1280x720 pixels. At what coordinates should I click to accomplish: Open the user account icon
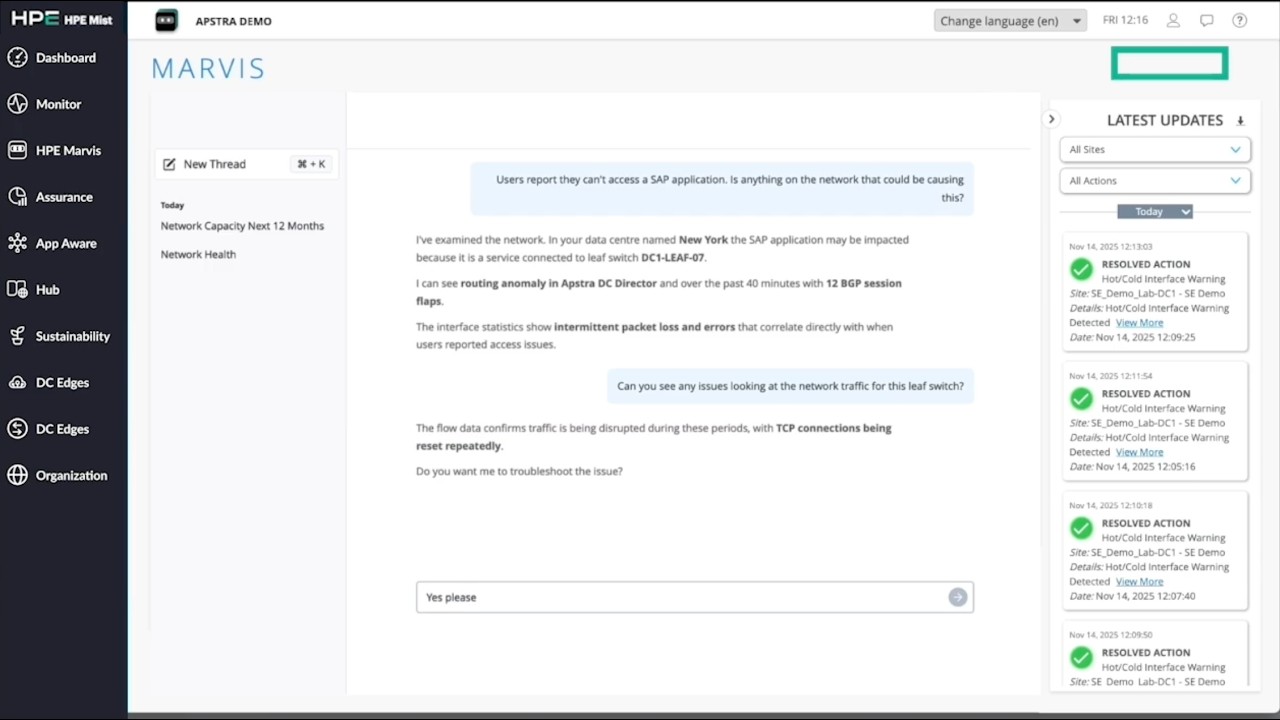pos(1174,20)
